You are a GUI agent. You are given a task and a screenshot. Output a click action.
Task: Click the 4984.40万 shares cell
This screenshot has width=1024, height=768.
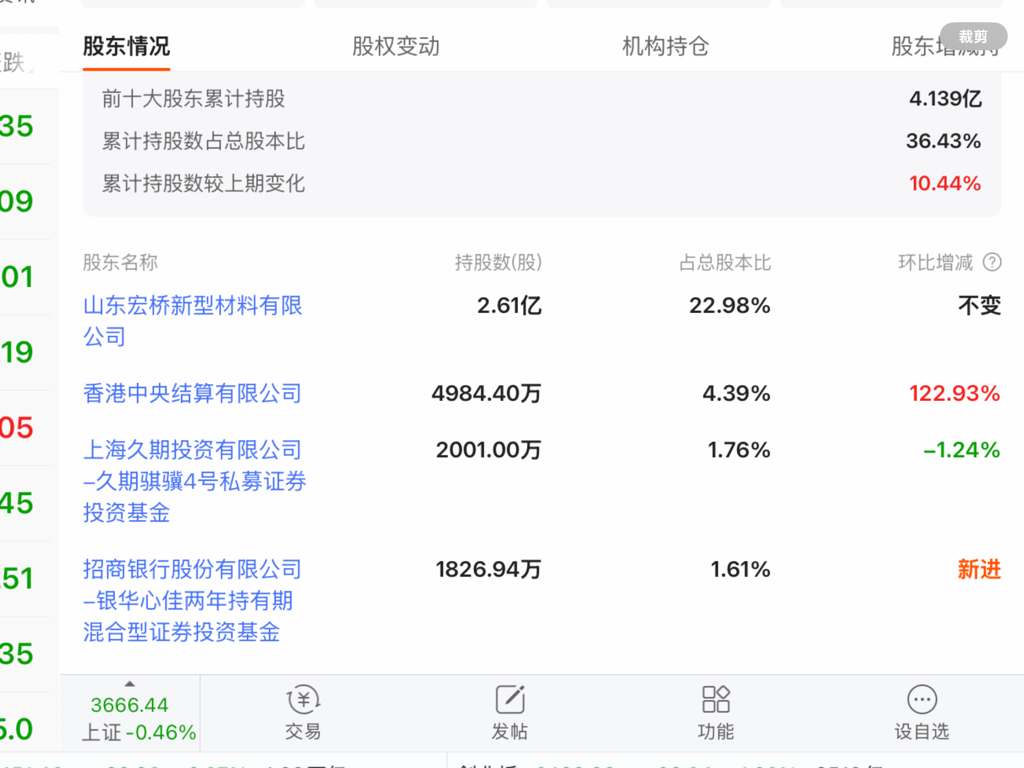487,393
